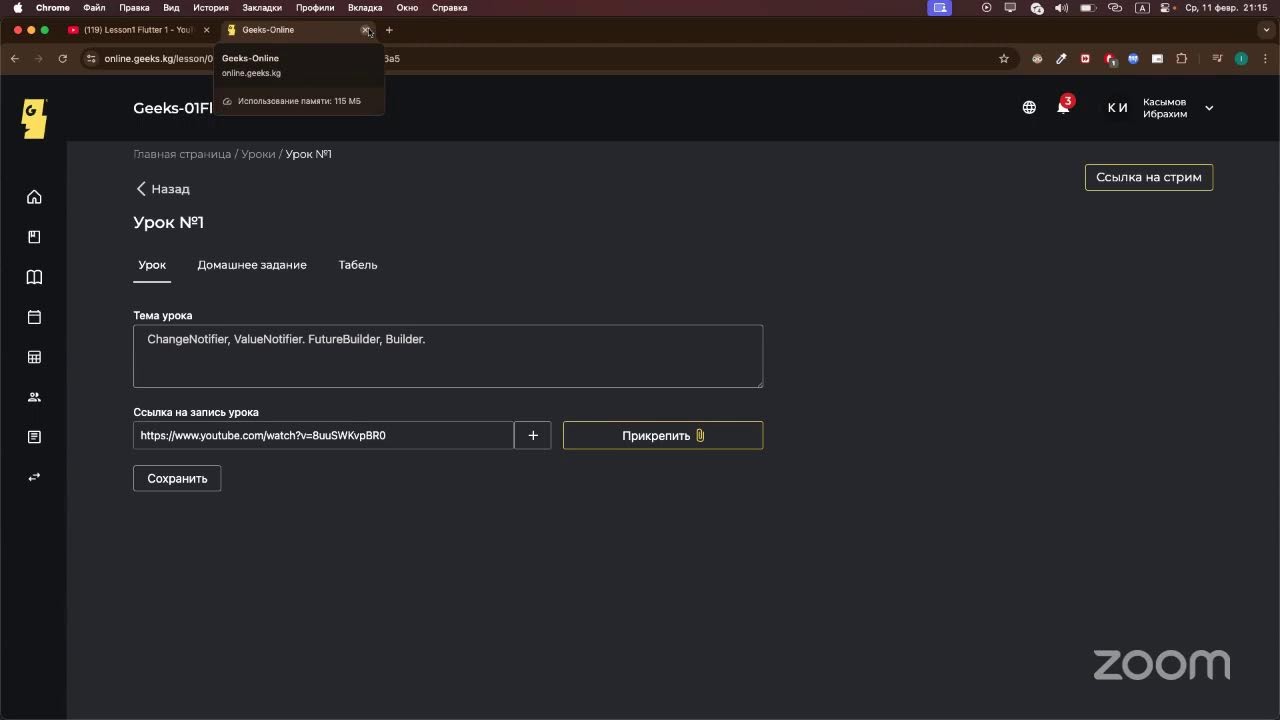Click the Geeks-01Fl course title

pos(173,108)
